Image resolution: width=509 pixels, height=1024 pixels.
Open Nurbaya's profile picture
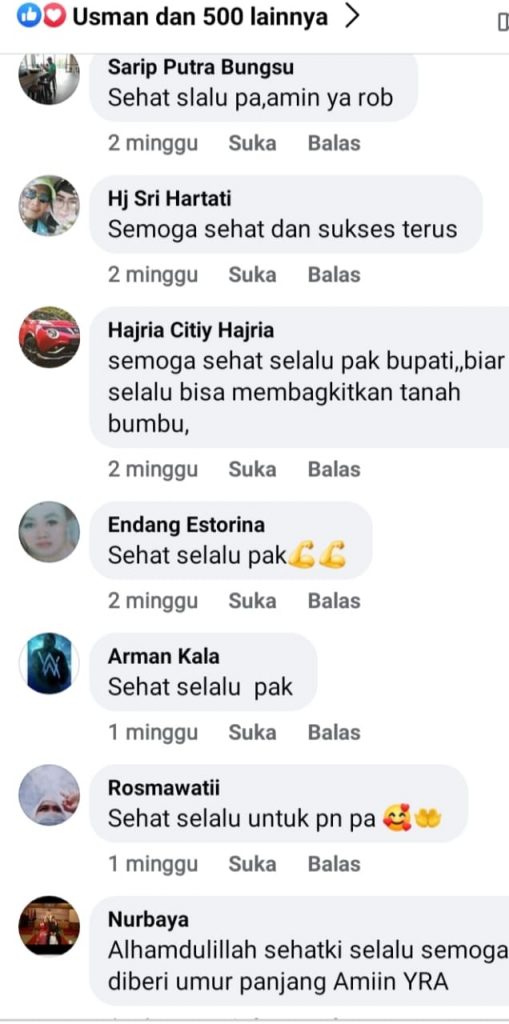[49, 926]
